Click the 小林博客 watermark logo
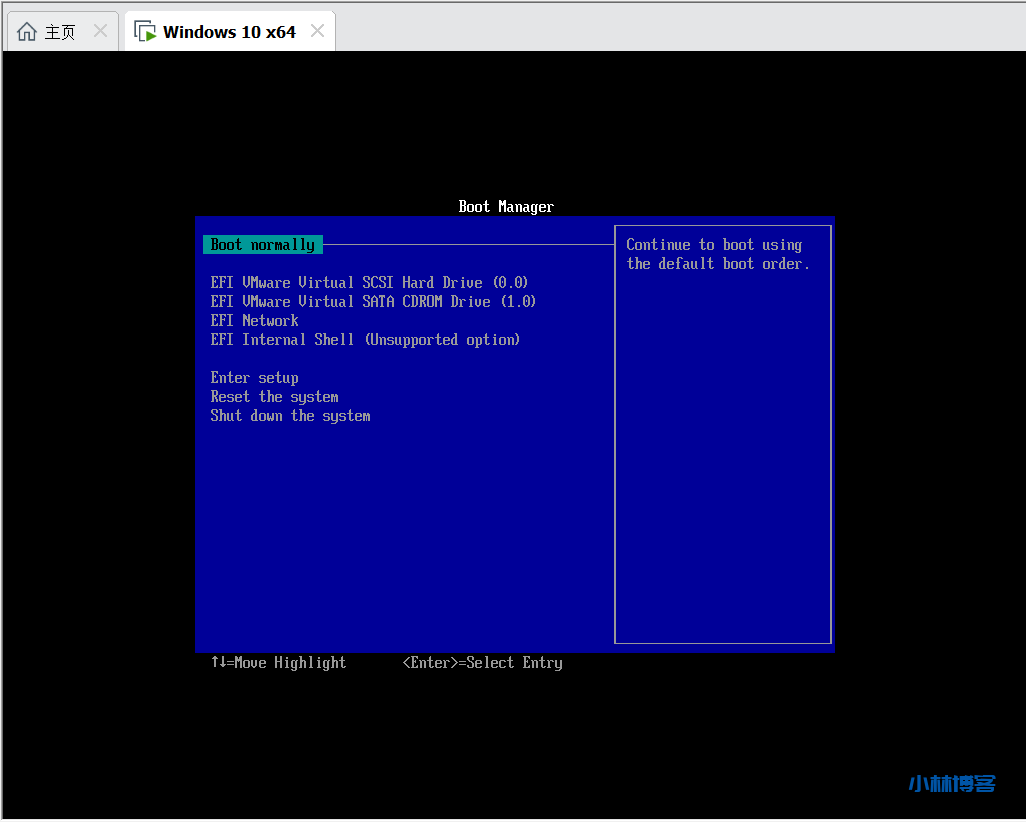Screen dimensions: 1026x822 pos(952,783)
